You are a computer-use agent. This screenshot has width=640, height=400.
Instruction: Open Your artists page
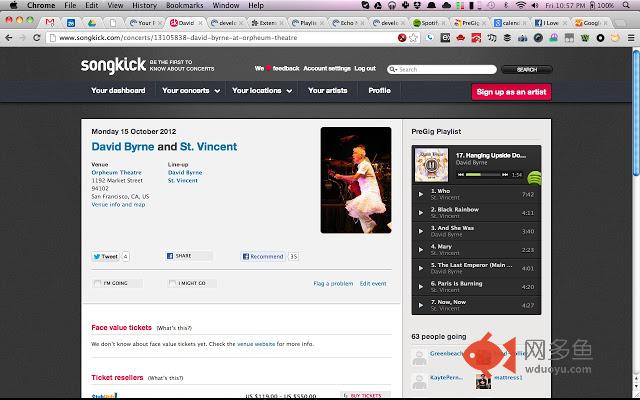(x=328, y=91)
